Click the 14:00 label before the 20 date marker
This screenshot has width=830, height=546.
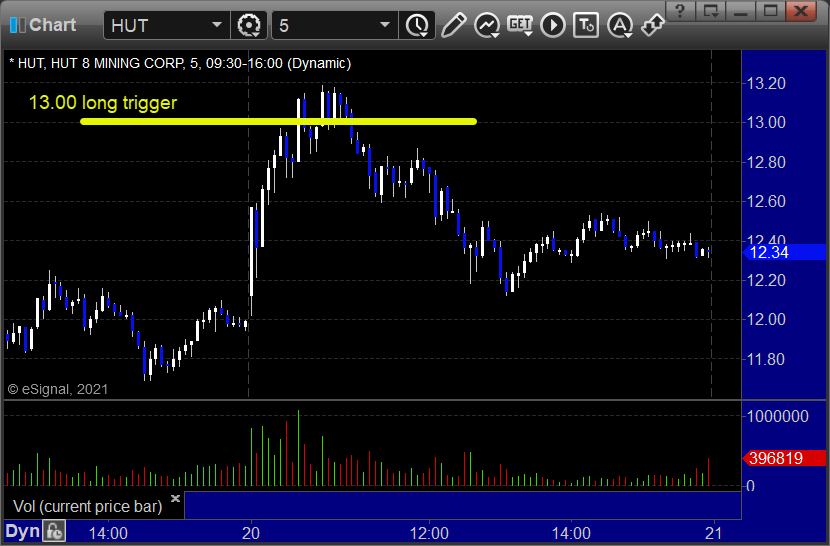(108, 533)
